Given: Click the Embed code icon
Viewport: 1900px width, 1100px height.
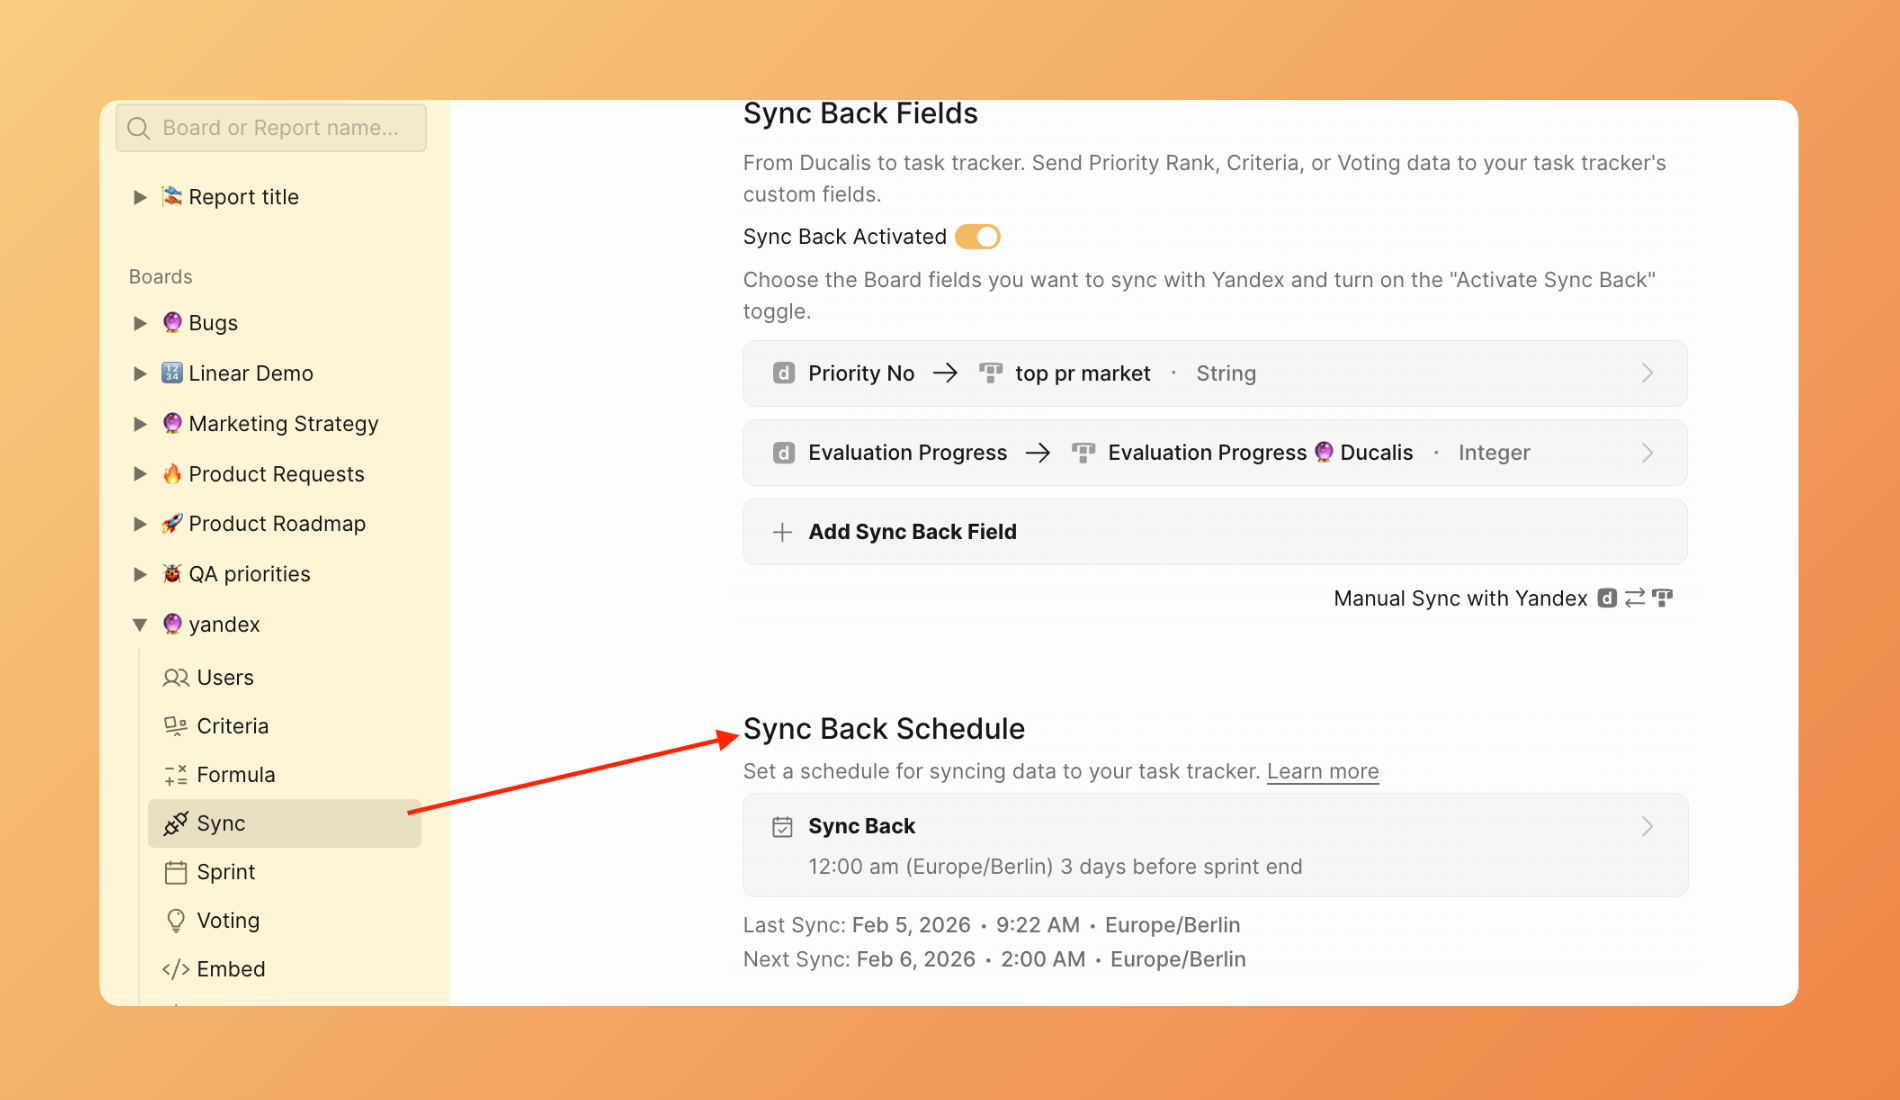Looking at the screenshot, I should click(x=175, y=969).
